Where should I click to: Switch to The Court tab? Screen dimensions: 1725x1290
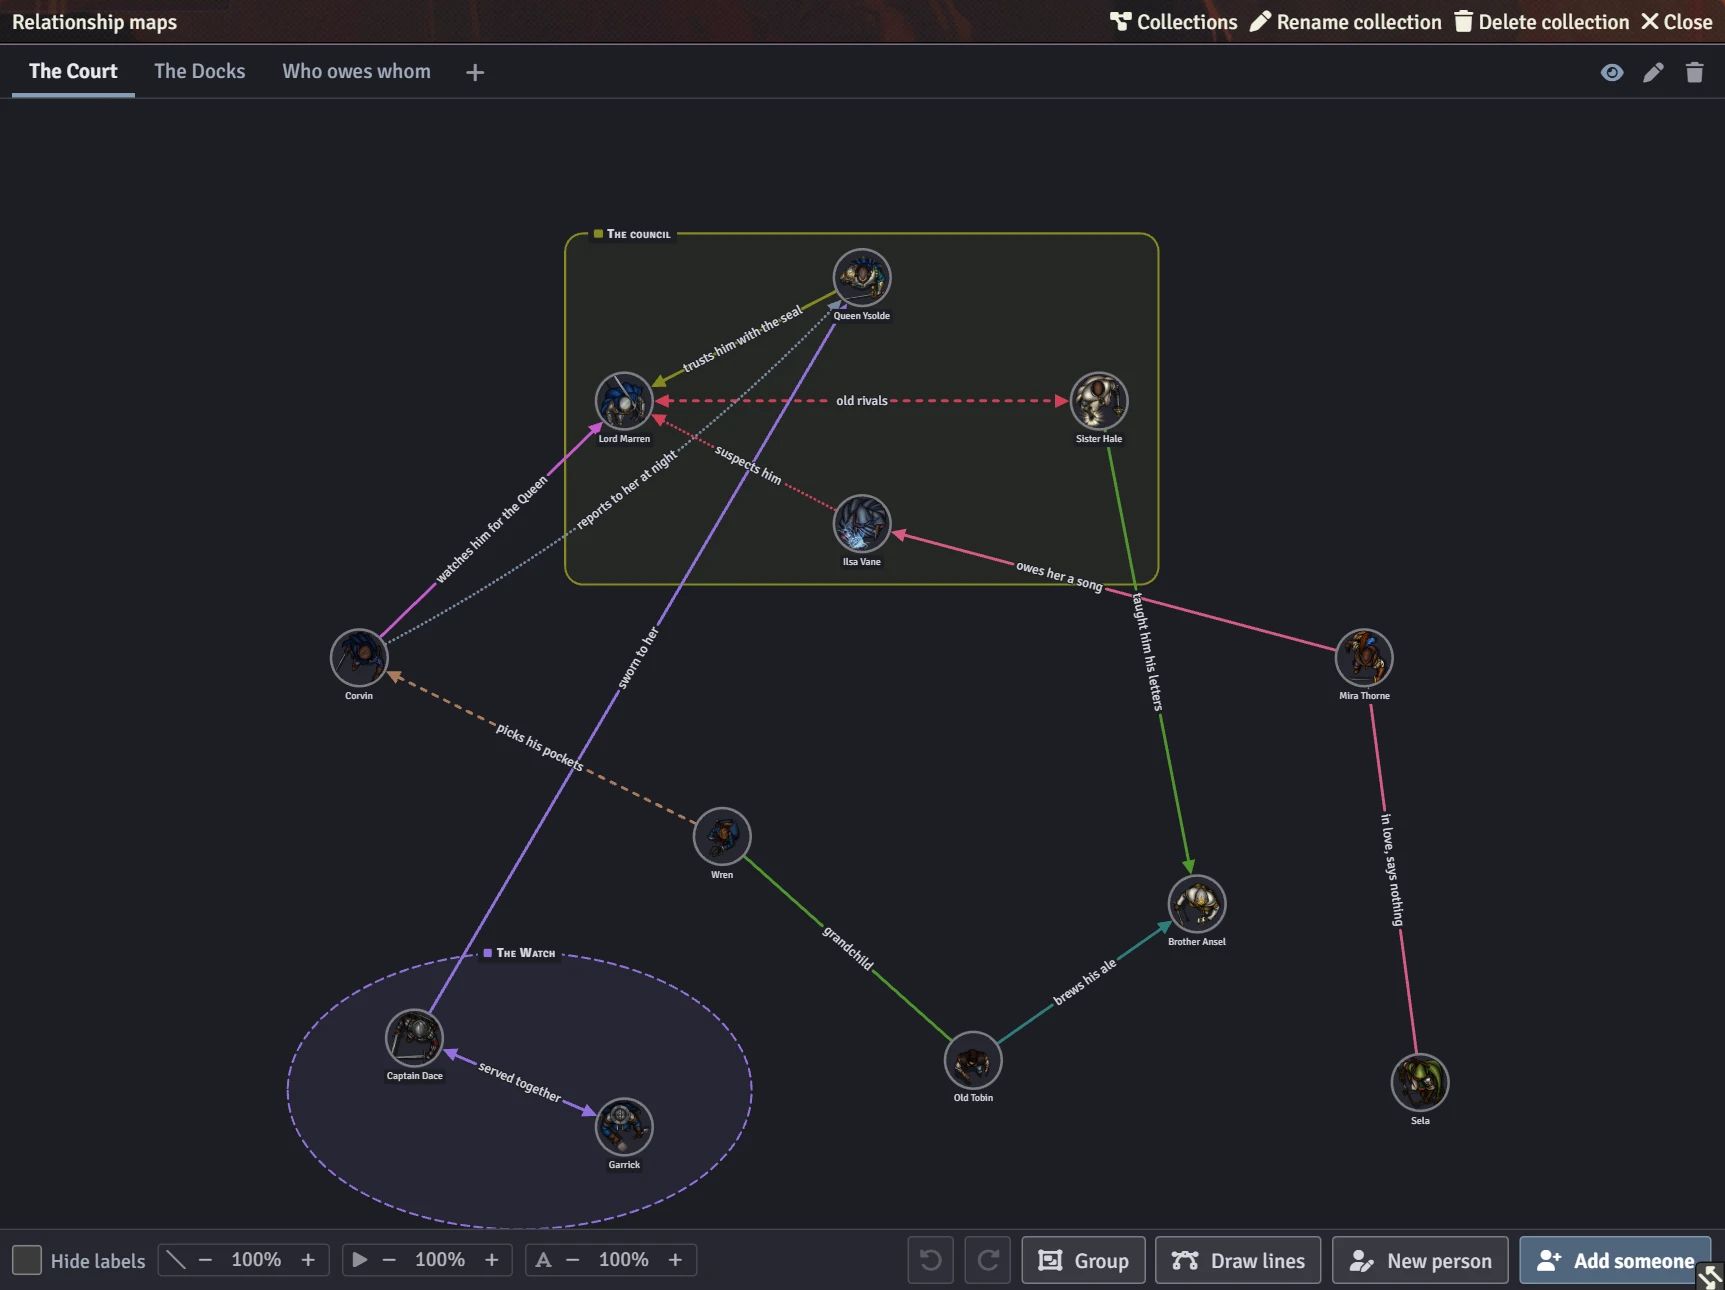pyautogui.click(x=73, y=71)
